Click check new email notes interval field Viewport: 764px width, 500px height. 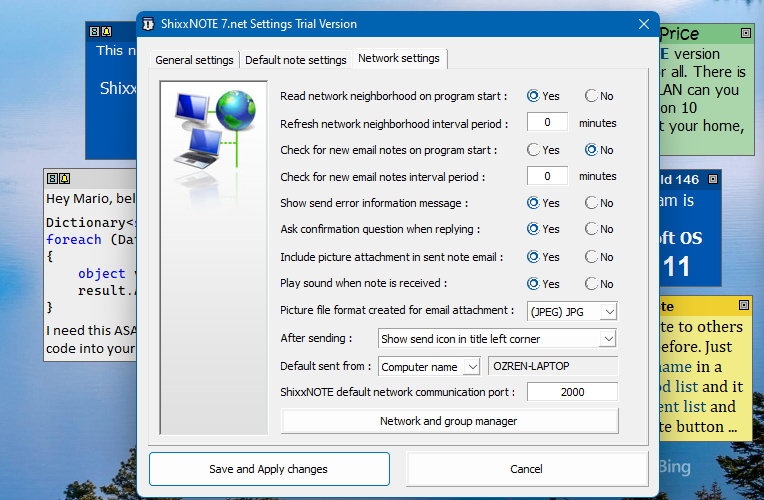coord(547,176)
